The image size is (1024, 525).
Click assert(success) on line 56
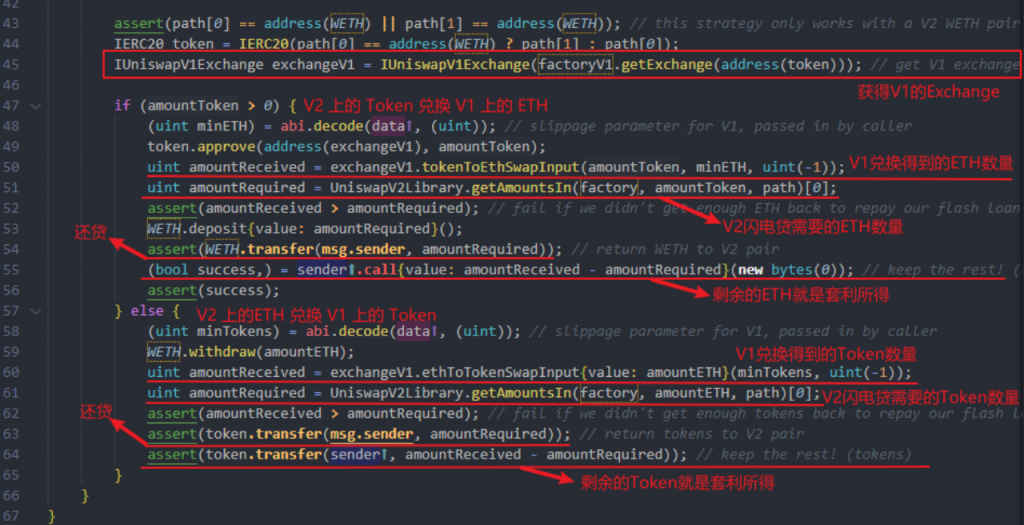tap(214, 291)
